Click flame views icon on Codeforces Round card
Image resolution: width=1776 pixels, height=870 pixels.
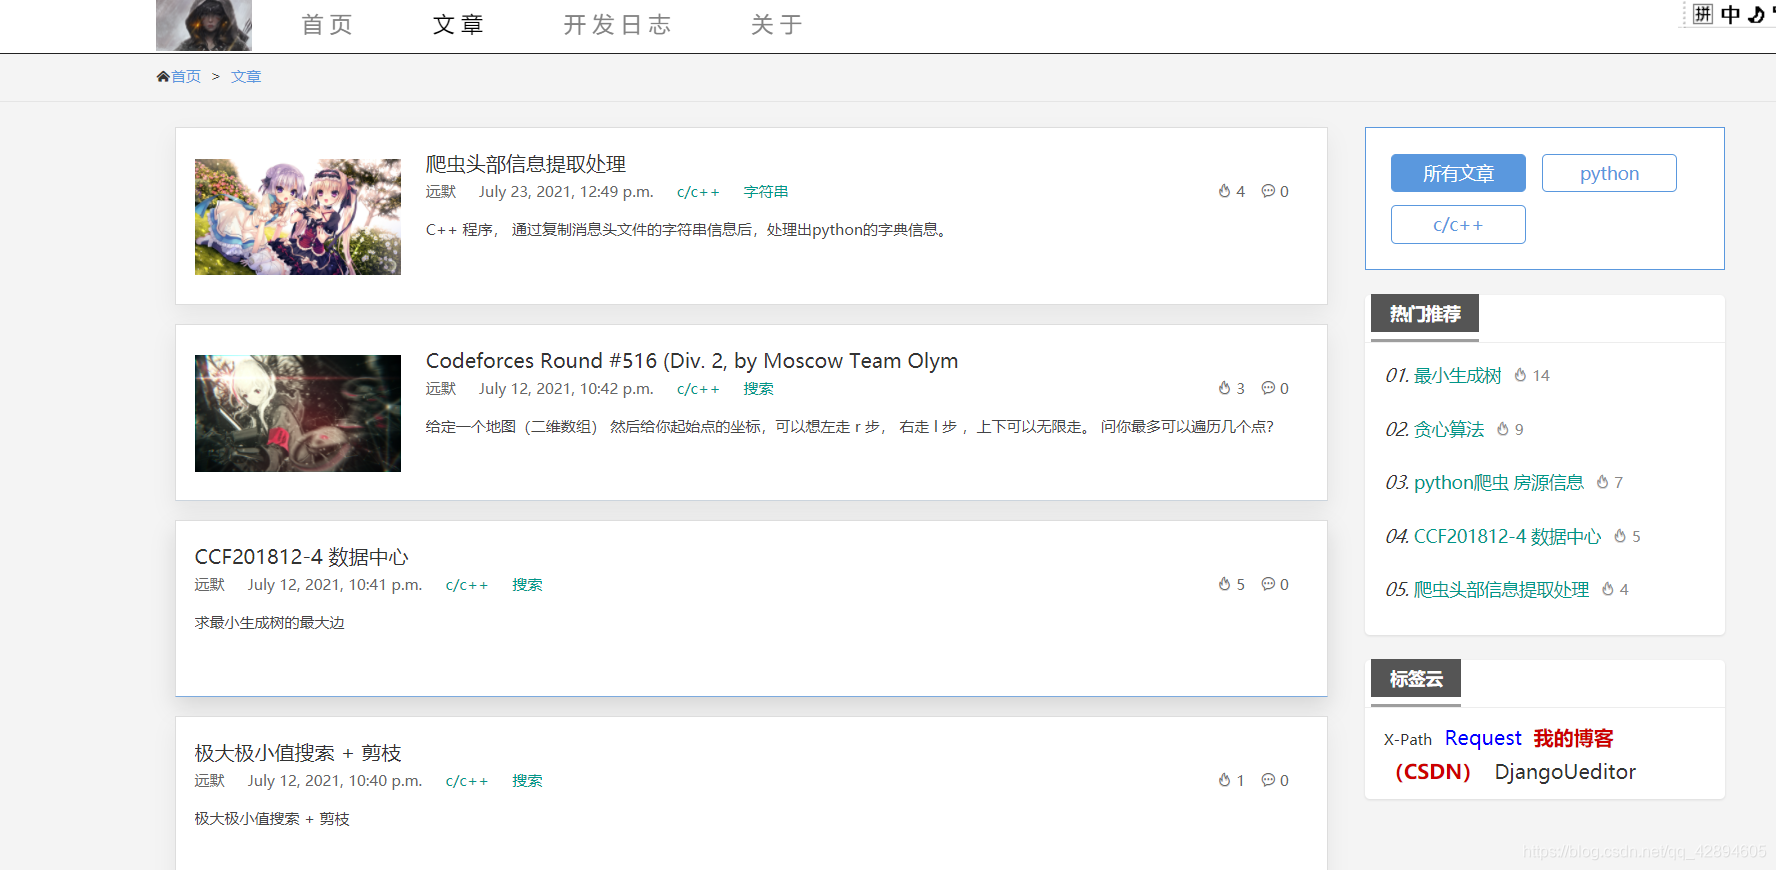[x=1224, y=388]
